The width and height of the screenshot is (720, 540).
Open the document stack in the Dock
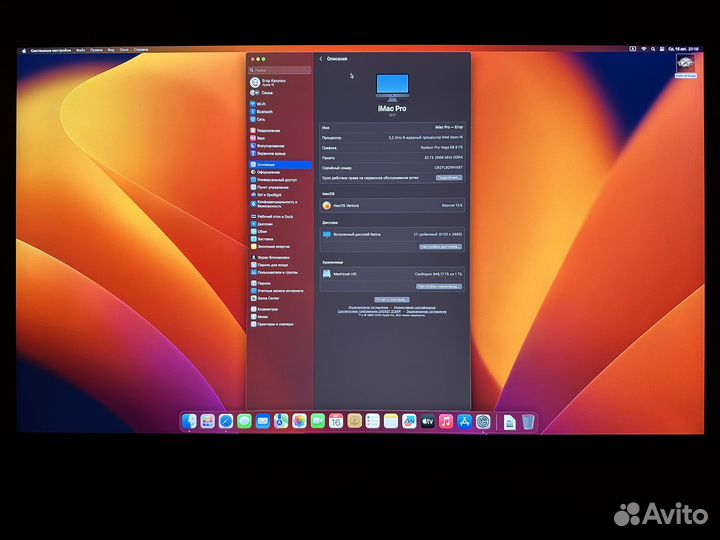click(509, 422)
